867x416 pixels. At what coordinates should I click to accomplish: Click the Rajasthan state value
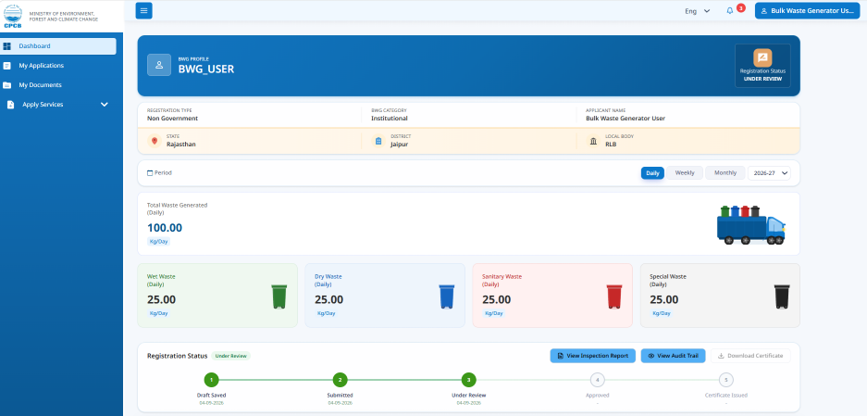click(181, 144)
